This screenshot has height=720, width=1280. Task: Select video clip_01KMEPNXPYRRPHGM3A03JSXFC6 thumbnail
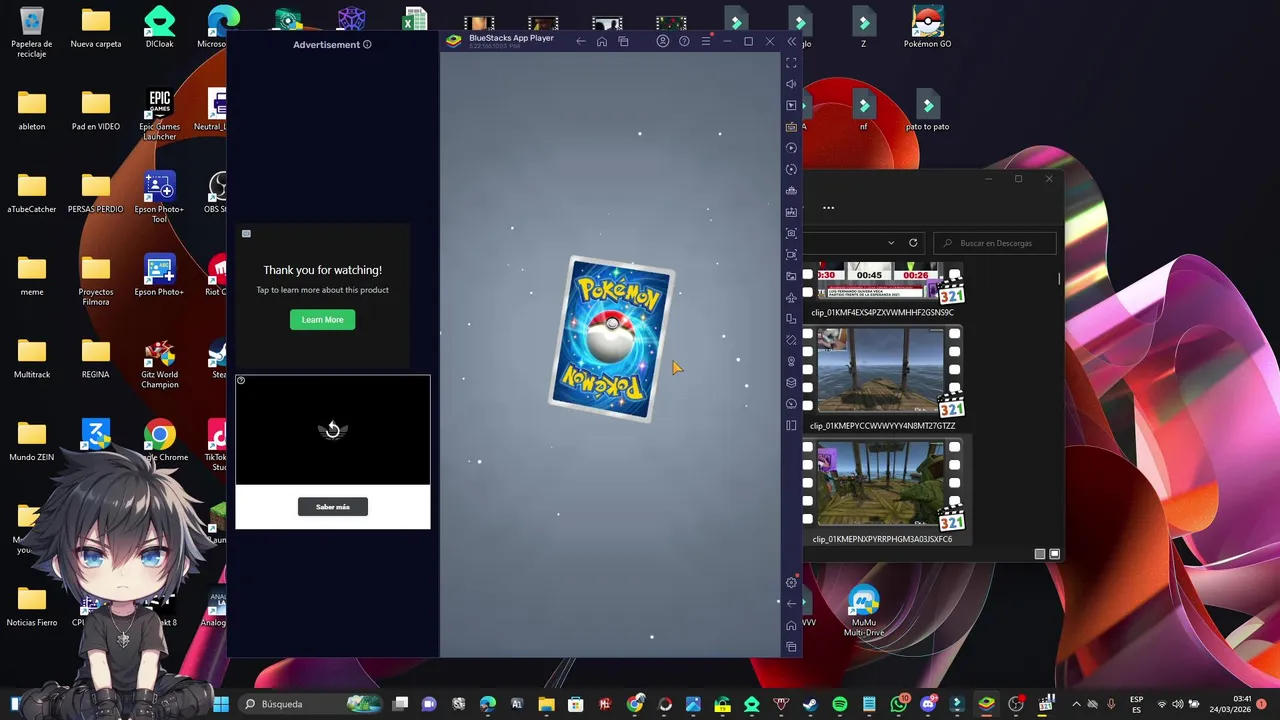click(881, 484)
